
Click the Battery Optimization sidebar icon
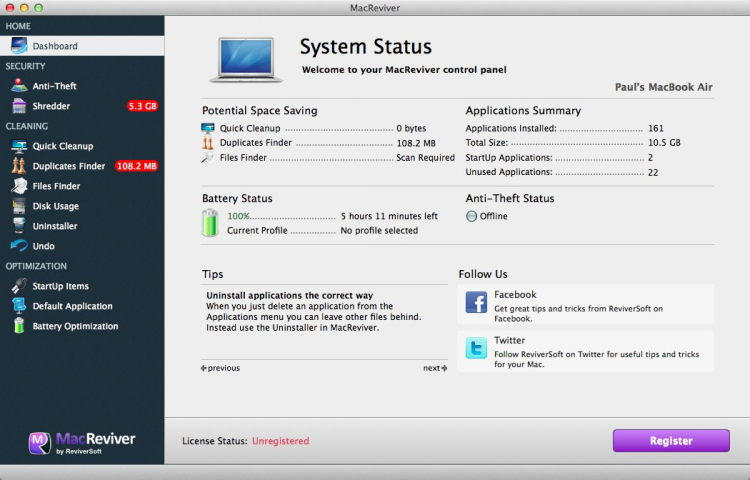coord(19,326)
